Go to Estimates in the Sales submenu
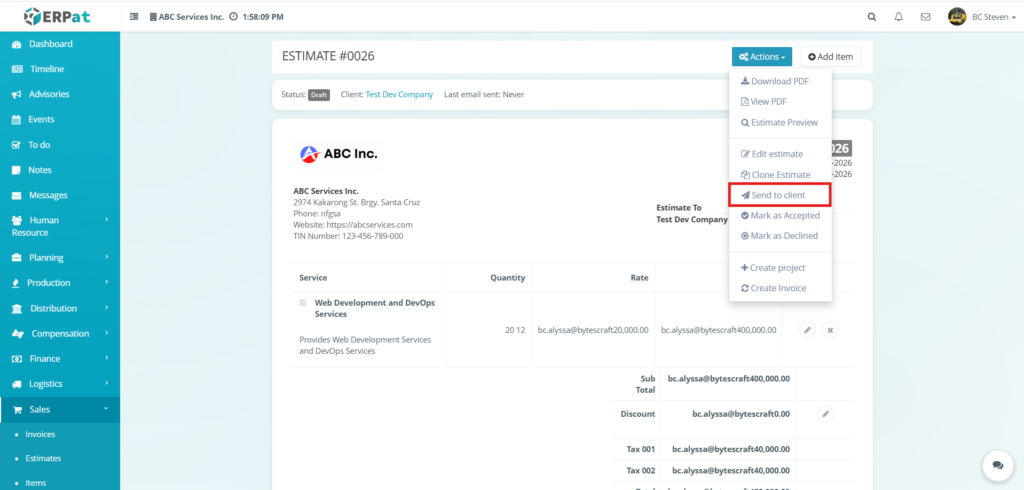The image size is (1024, 490). tap(43, 459)
